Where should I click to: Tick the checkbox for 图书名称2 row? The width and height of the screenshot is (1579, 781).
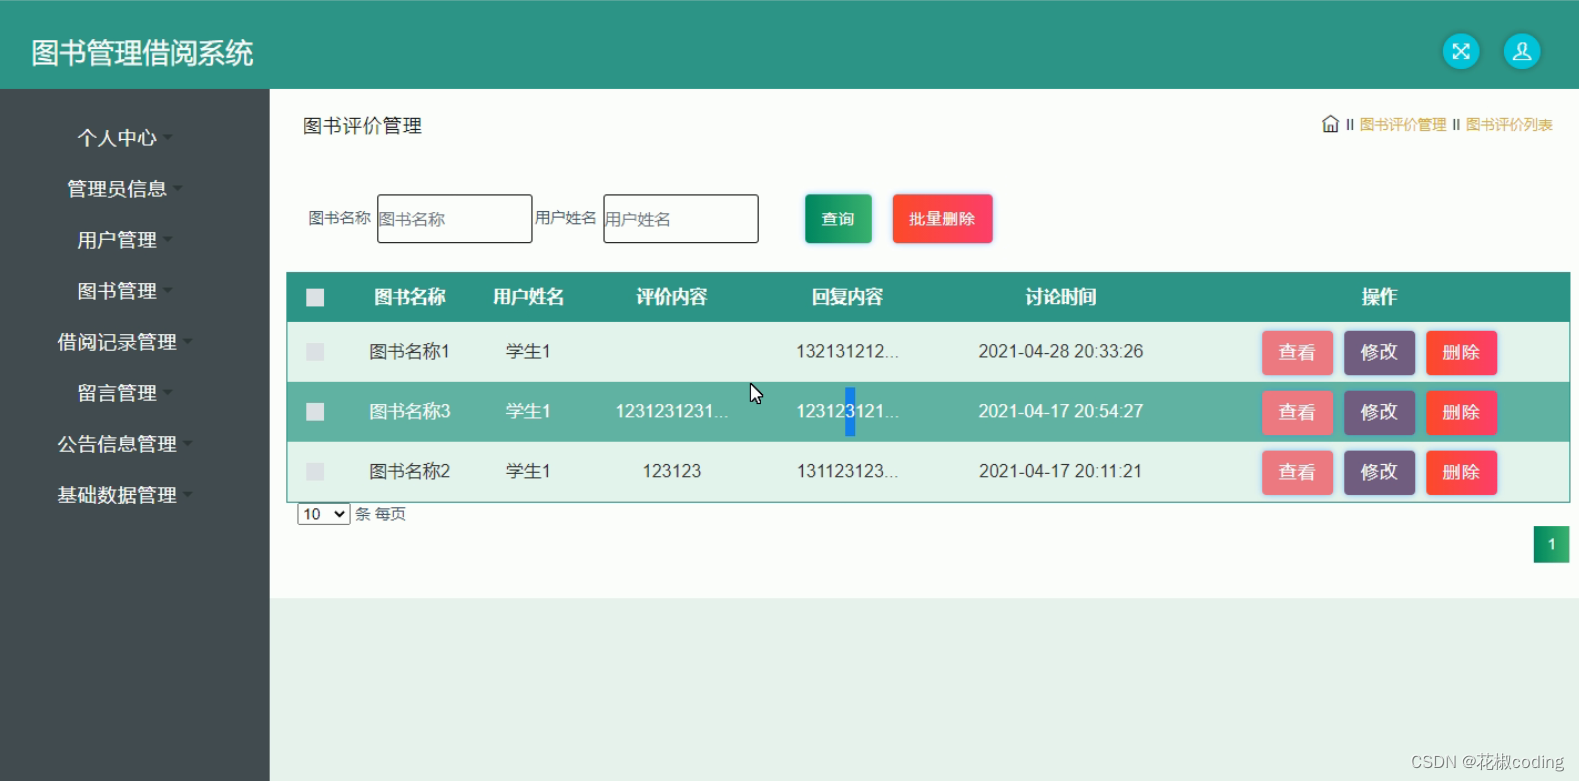tap(315, 471)
